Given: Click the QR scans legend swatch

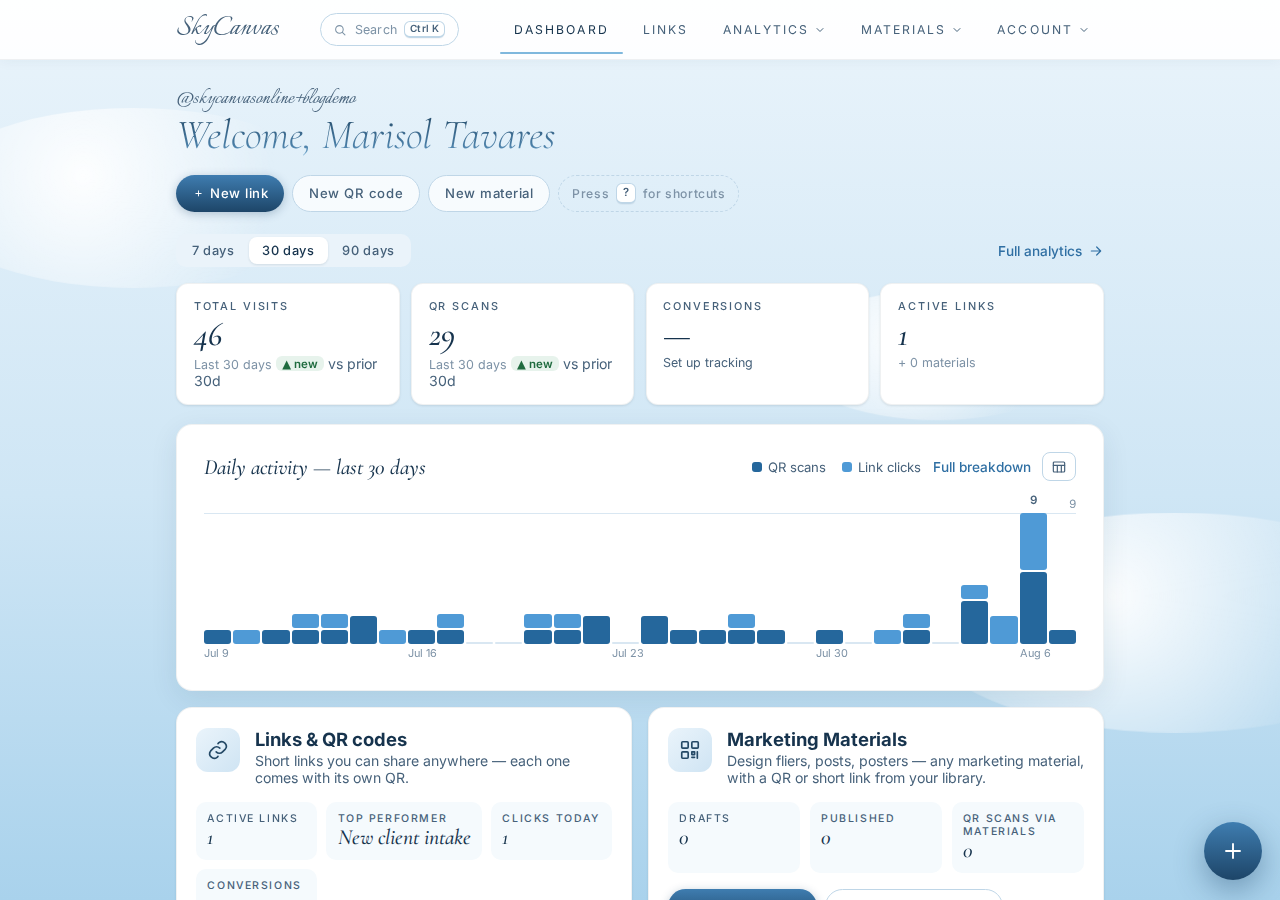Looking at the screenshot, I should [x=757, y=467].
